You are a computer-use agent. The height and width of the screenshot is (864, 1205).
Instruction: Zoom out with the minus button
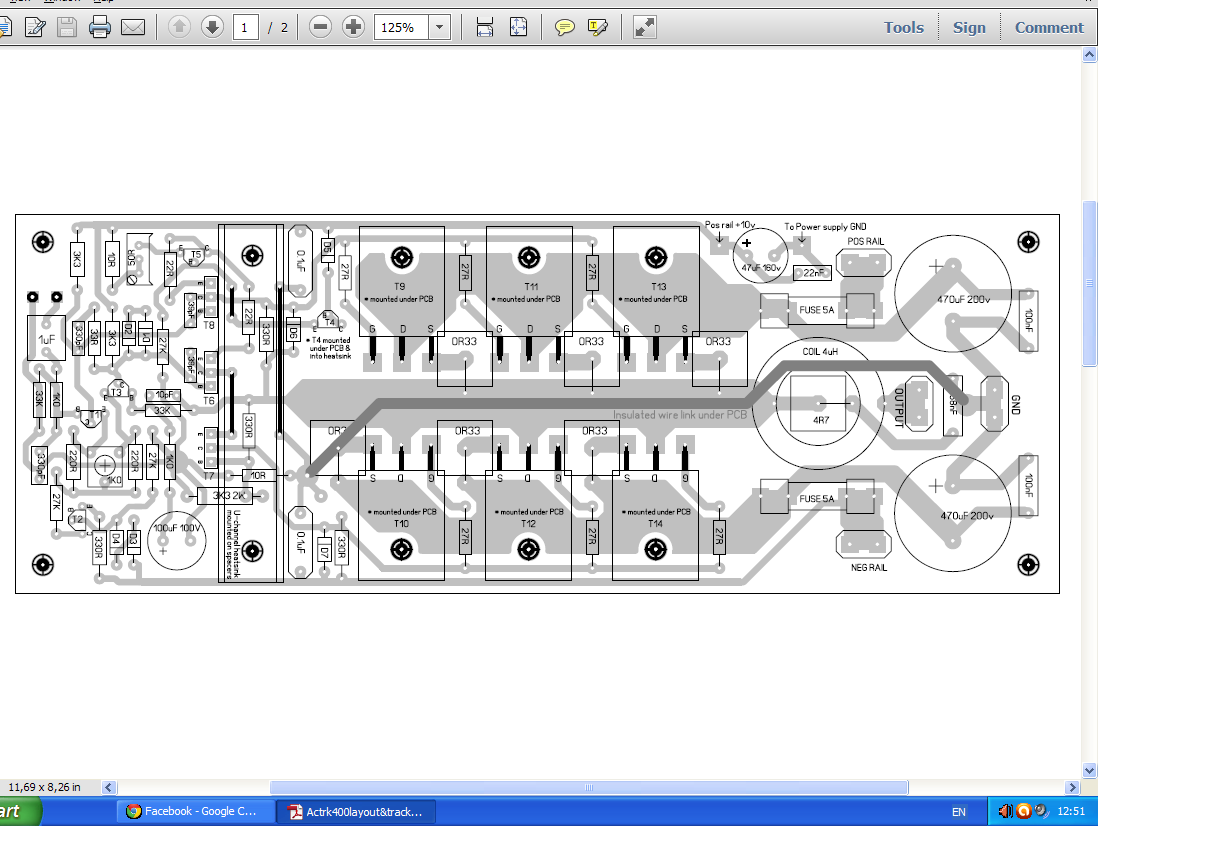[320, 28]
